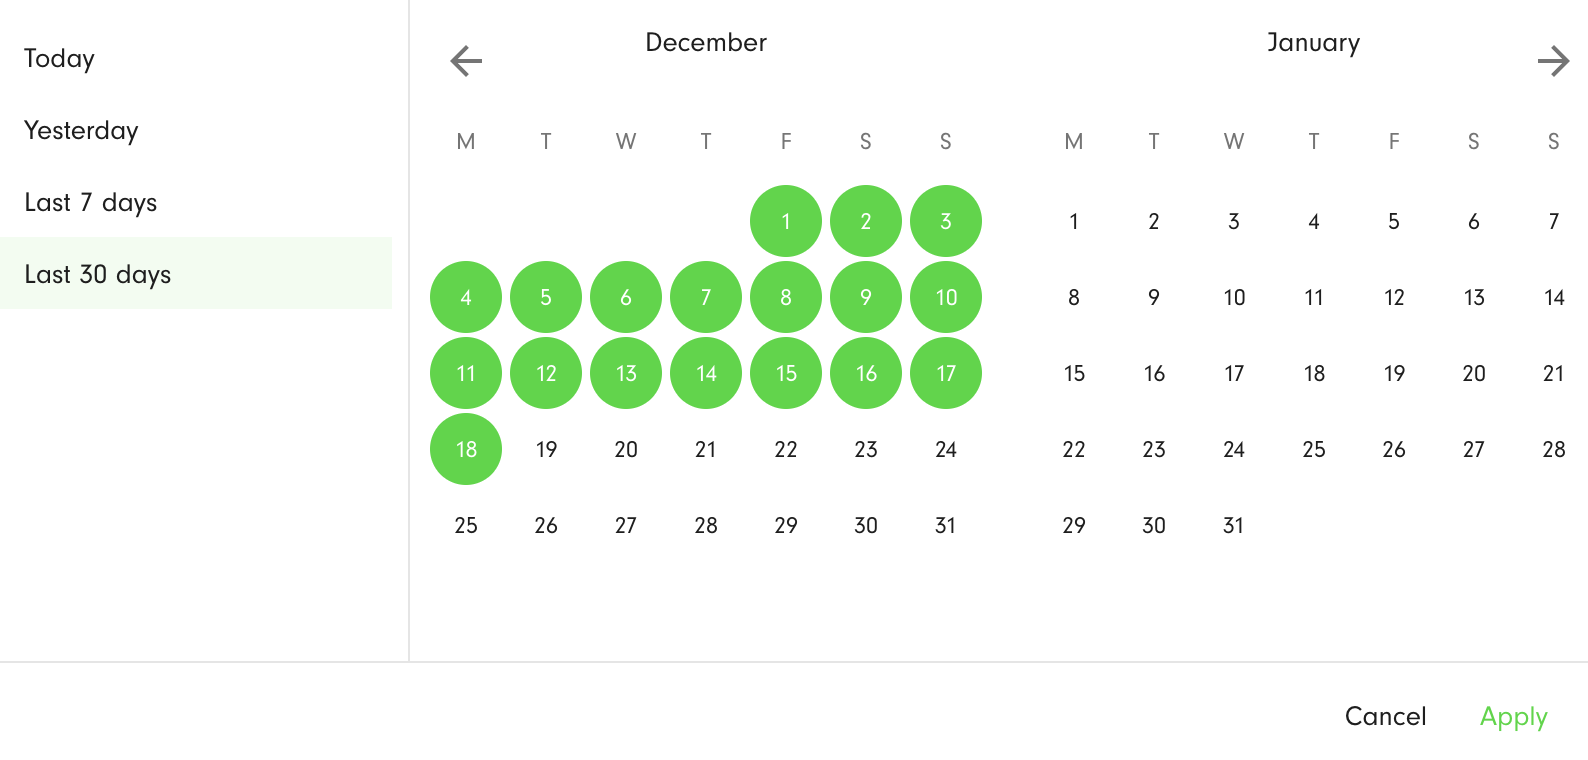Select January 1 in calendar

(1074, 221)
